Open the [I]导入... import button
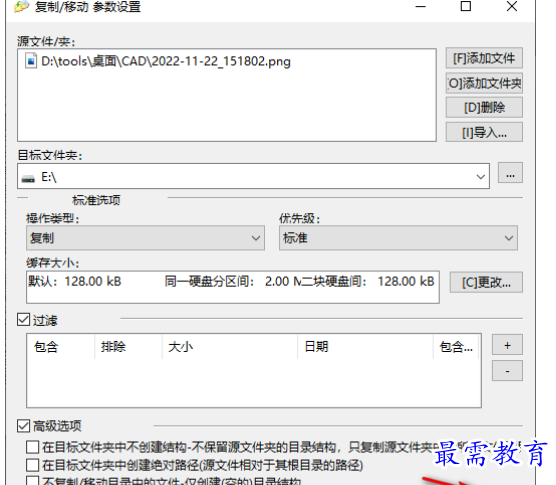The width and height of the screenshot is (556, 485). (484, 133)
